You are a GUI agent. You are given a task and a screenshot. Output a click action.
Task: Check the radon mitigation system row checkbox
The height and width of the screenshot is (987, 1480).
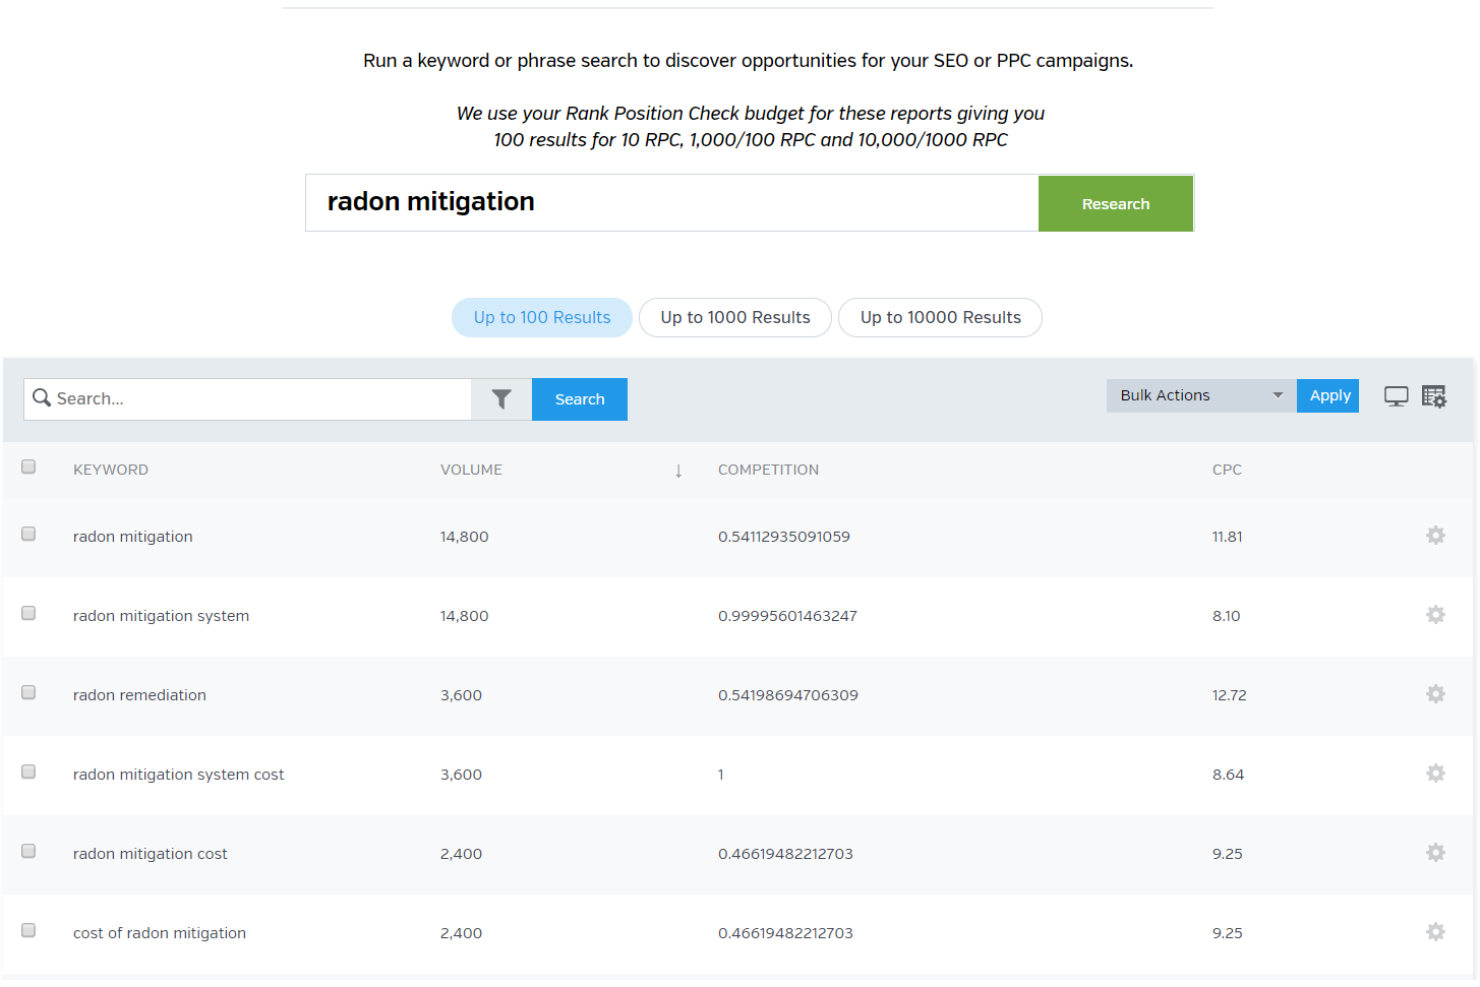(28, 613)
